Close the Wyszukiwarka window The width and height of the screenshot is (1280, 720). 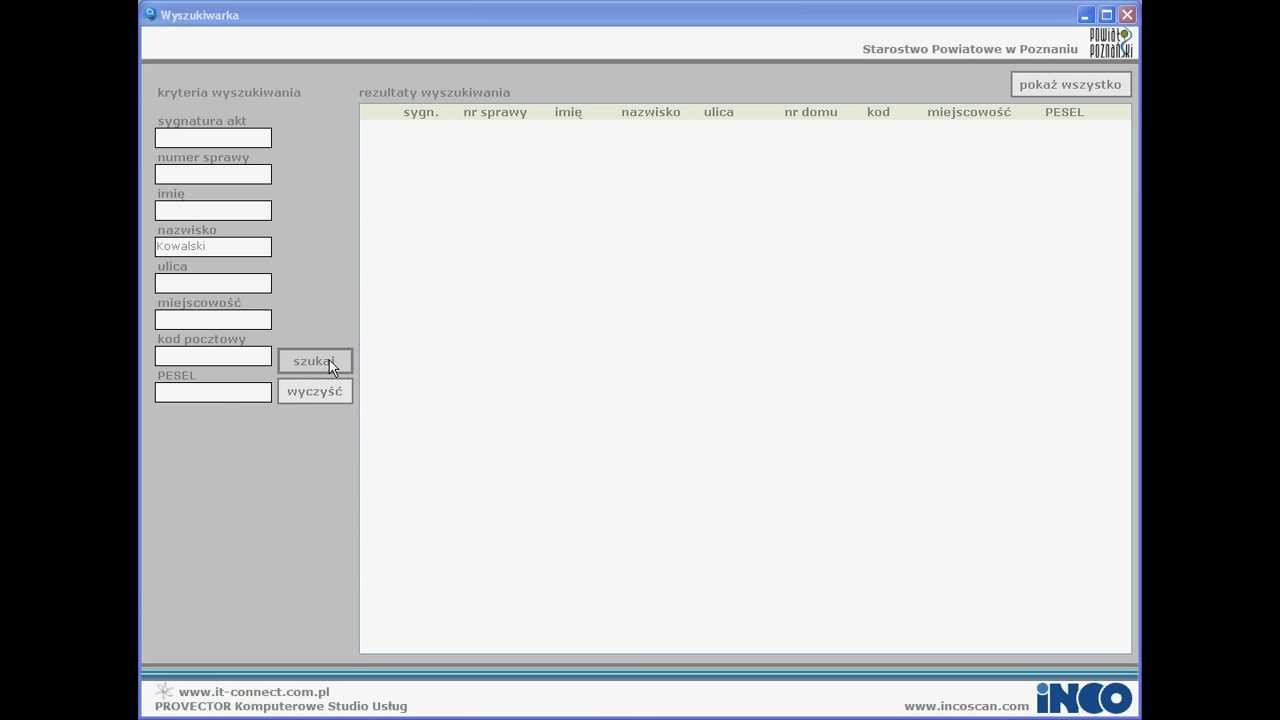click(1127, 15)
